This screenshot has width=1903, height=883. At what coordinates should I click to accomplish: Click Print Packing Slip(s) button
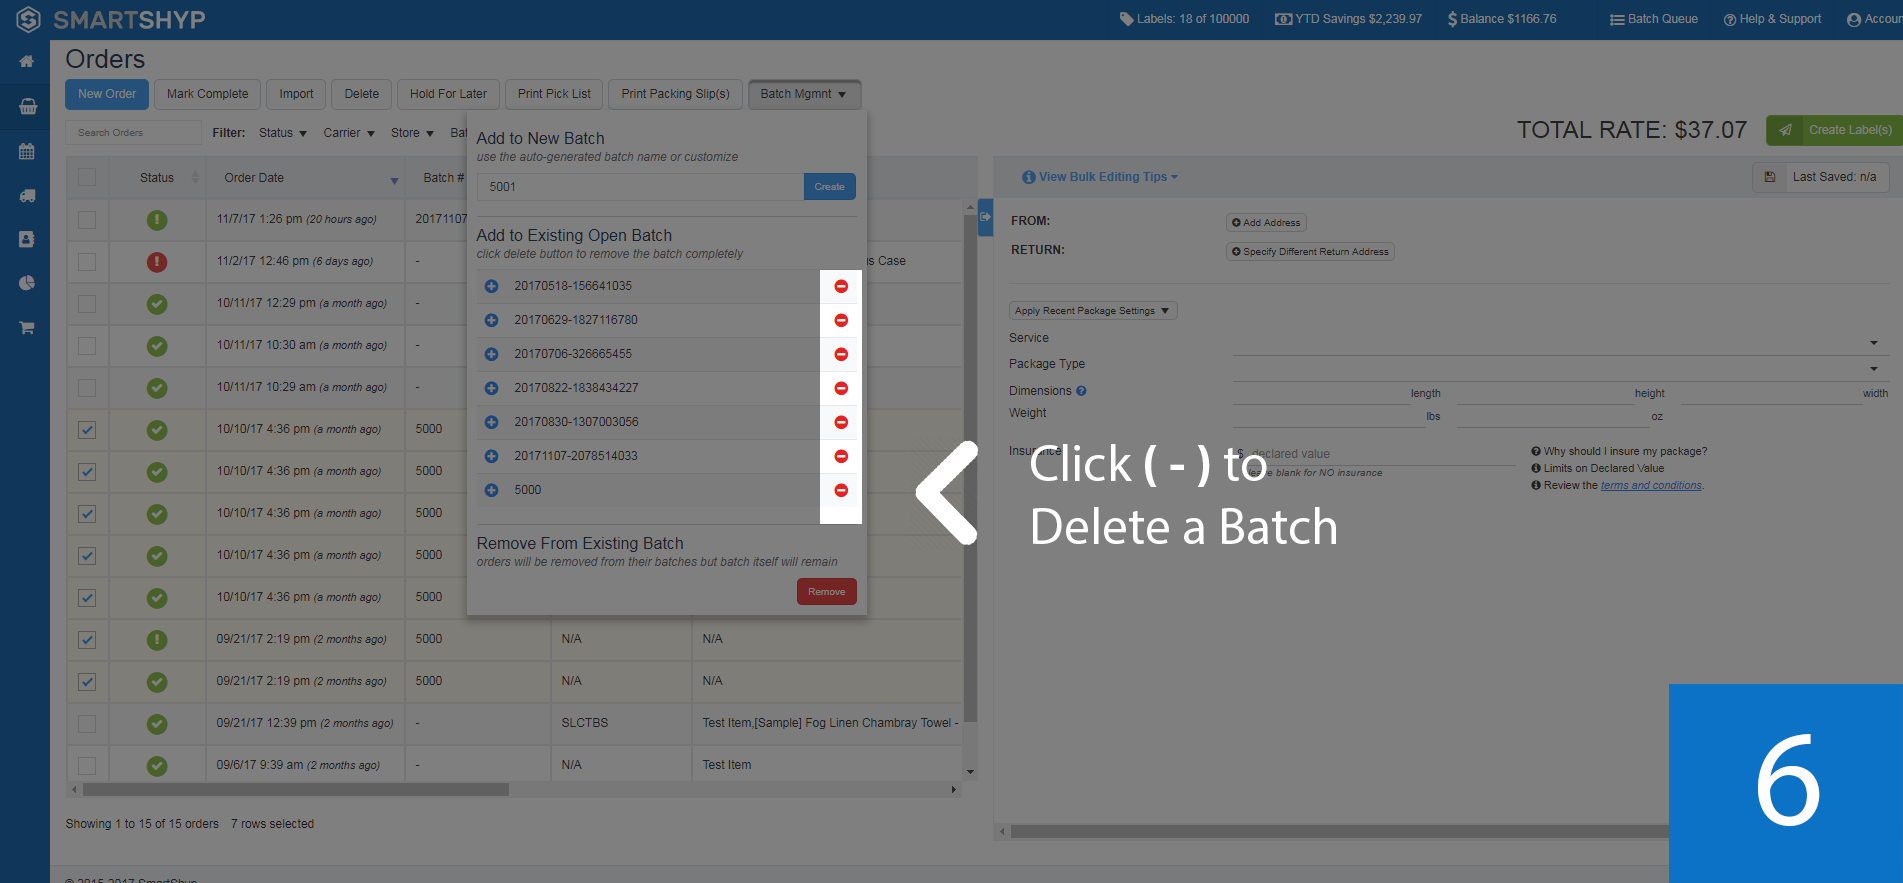click(x=675, y=94)
